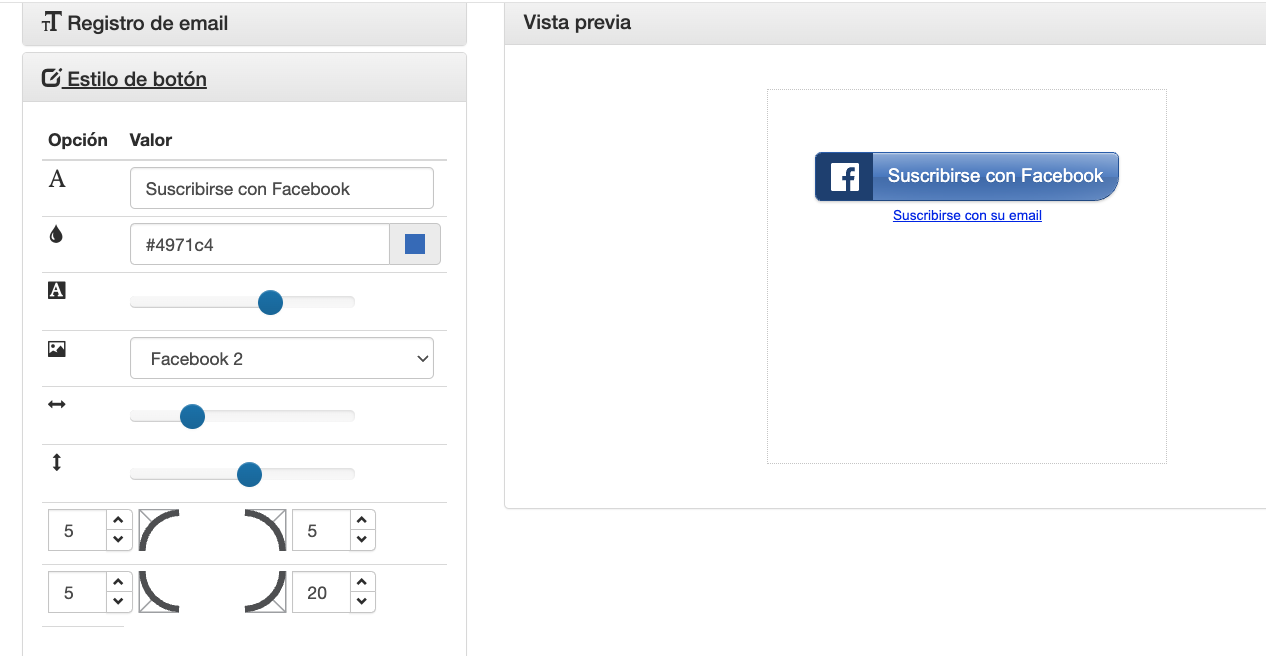Click the #4971c4 hex color field
The width and height of the screenshot is (1266, 656).
pyautogui.click(x=259, y=244)
